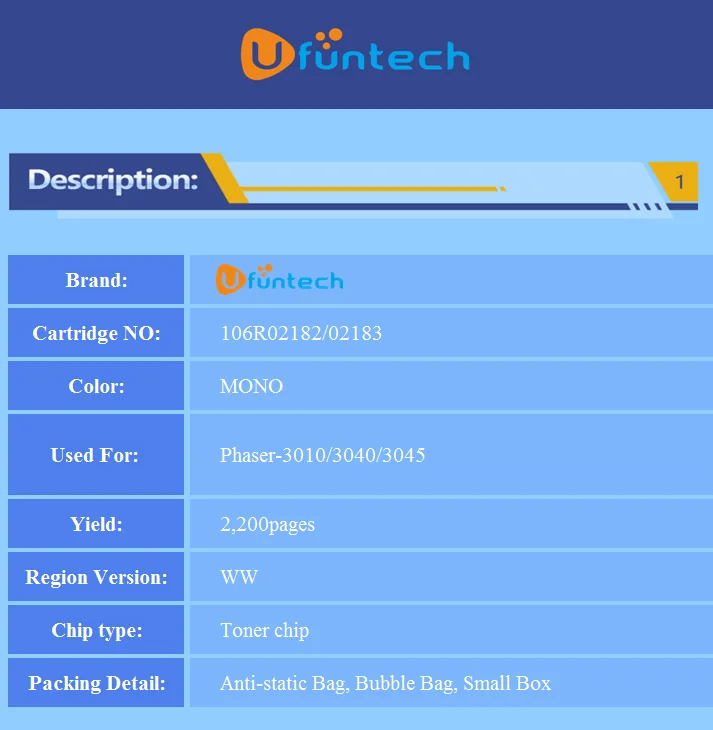This screenshot has width=713, height=730.
Task: Click the small Ufuntech logo in Brand row
Action: click(x=279, y=279)
